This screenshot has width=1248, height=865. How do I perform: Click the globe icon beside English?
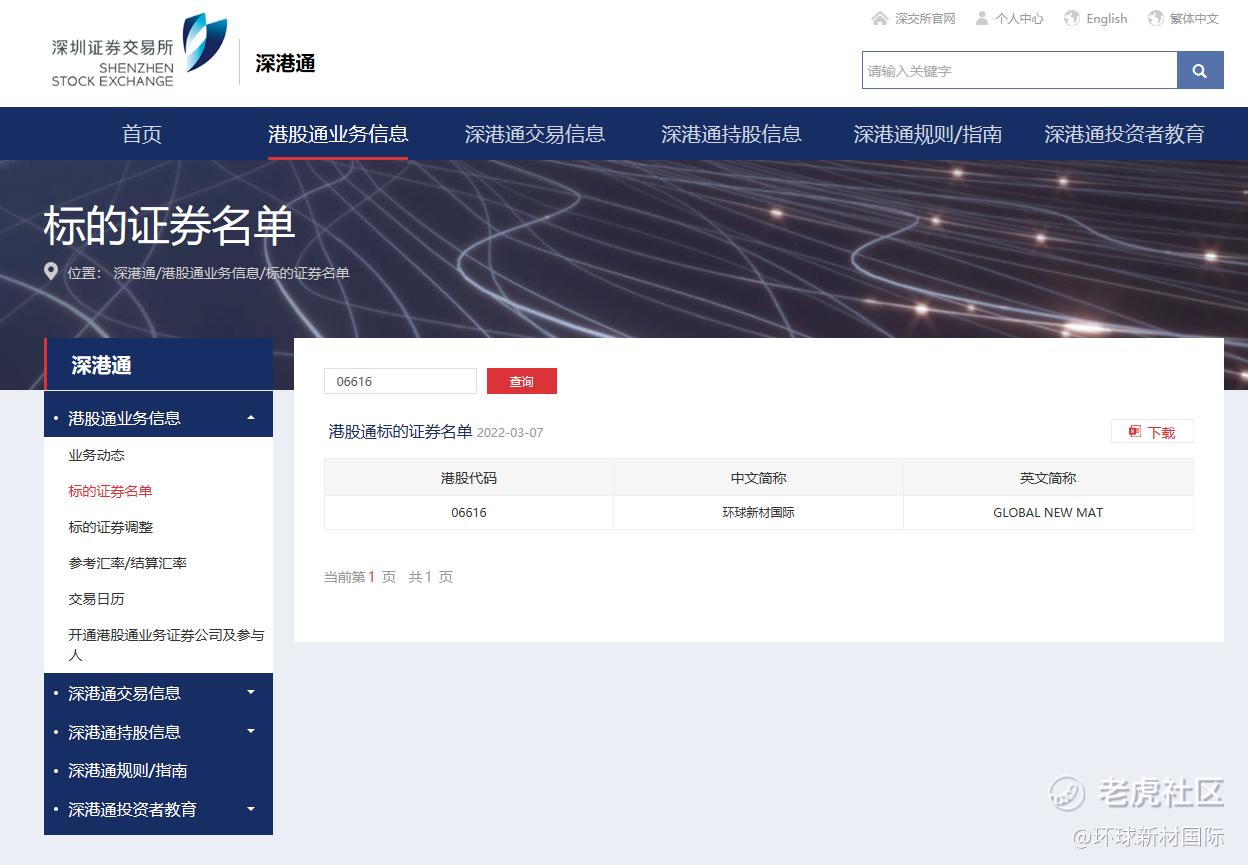point(1072,18)
